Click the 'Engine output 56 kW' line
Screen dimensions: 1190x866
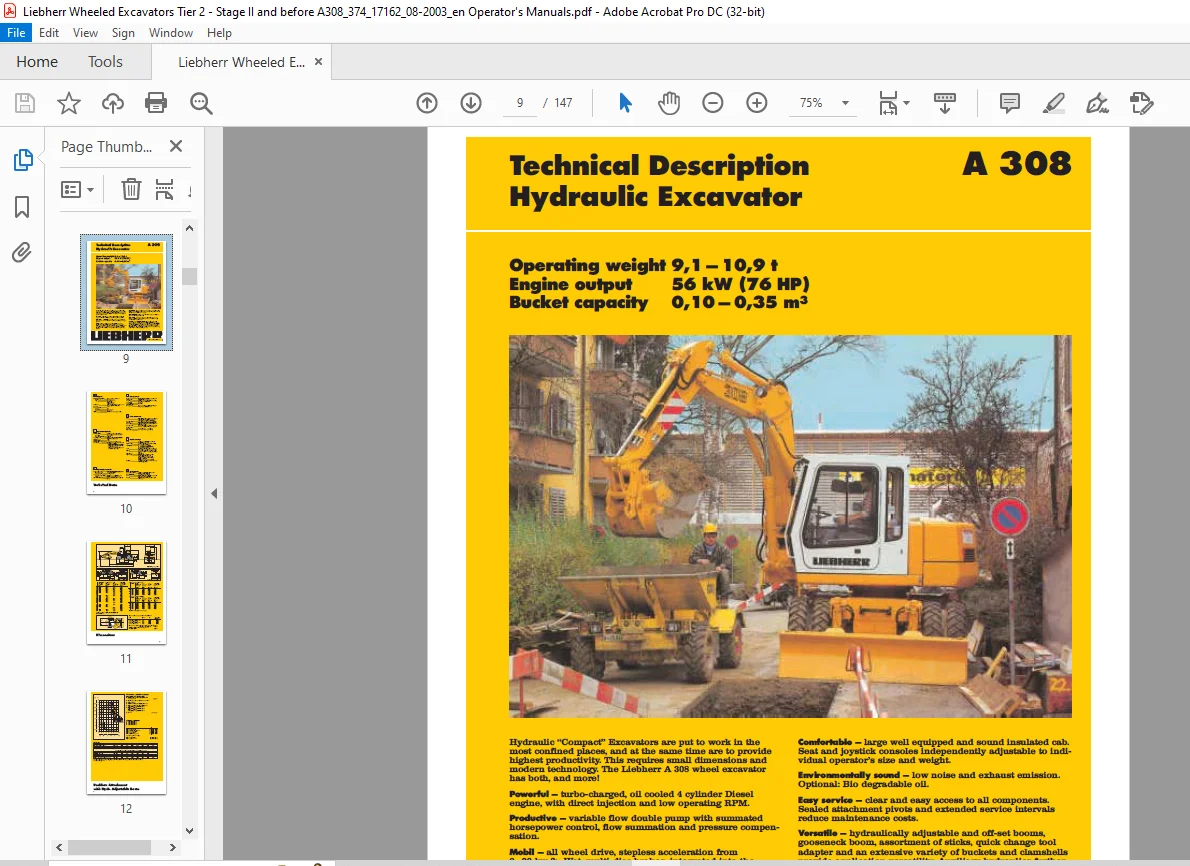pos(660,284)
